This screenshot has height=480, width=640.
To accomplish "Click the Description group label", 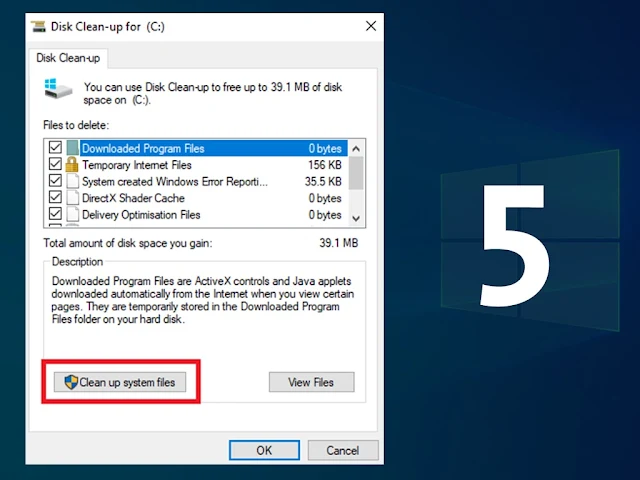I will point(77,262).
